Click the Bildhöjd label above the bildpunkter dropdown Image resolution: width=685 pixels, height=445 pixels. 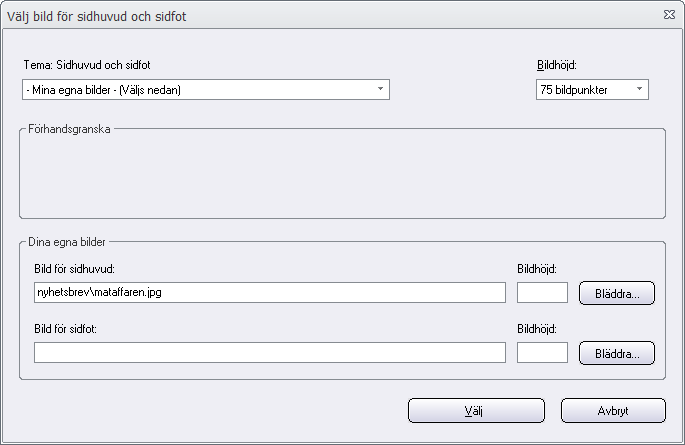point(557,65)
